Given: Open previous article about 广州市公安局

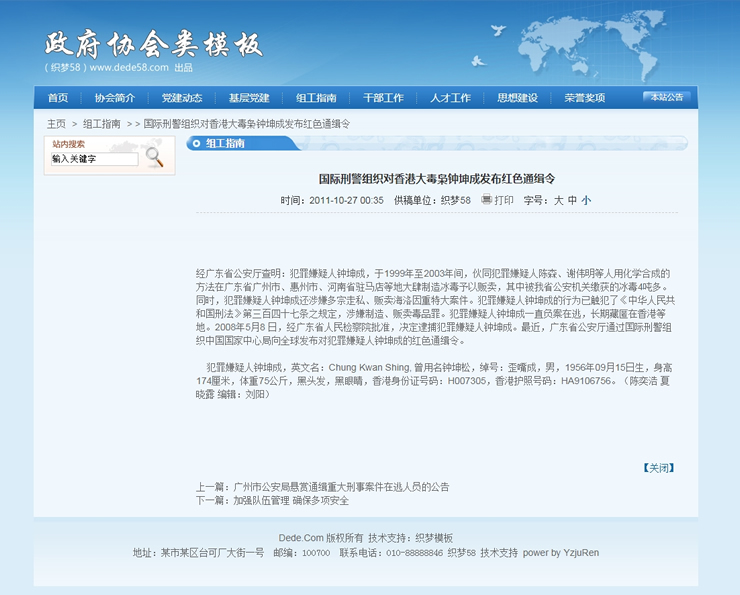Looking at the screenshot, I should tap(340, 487).
